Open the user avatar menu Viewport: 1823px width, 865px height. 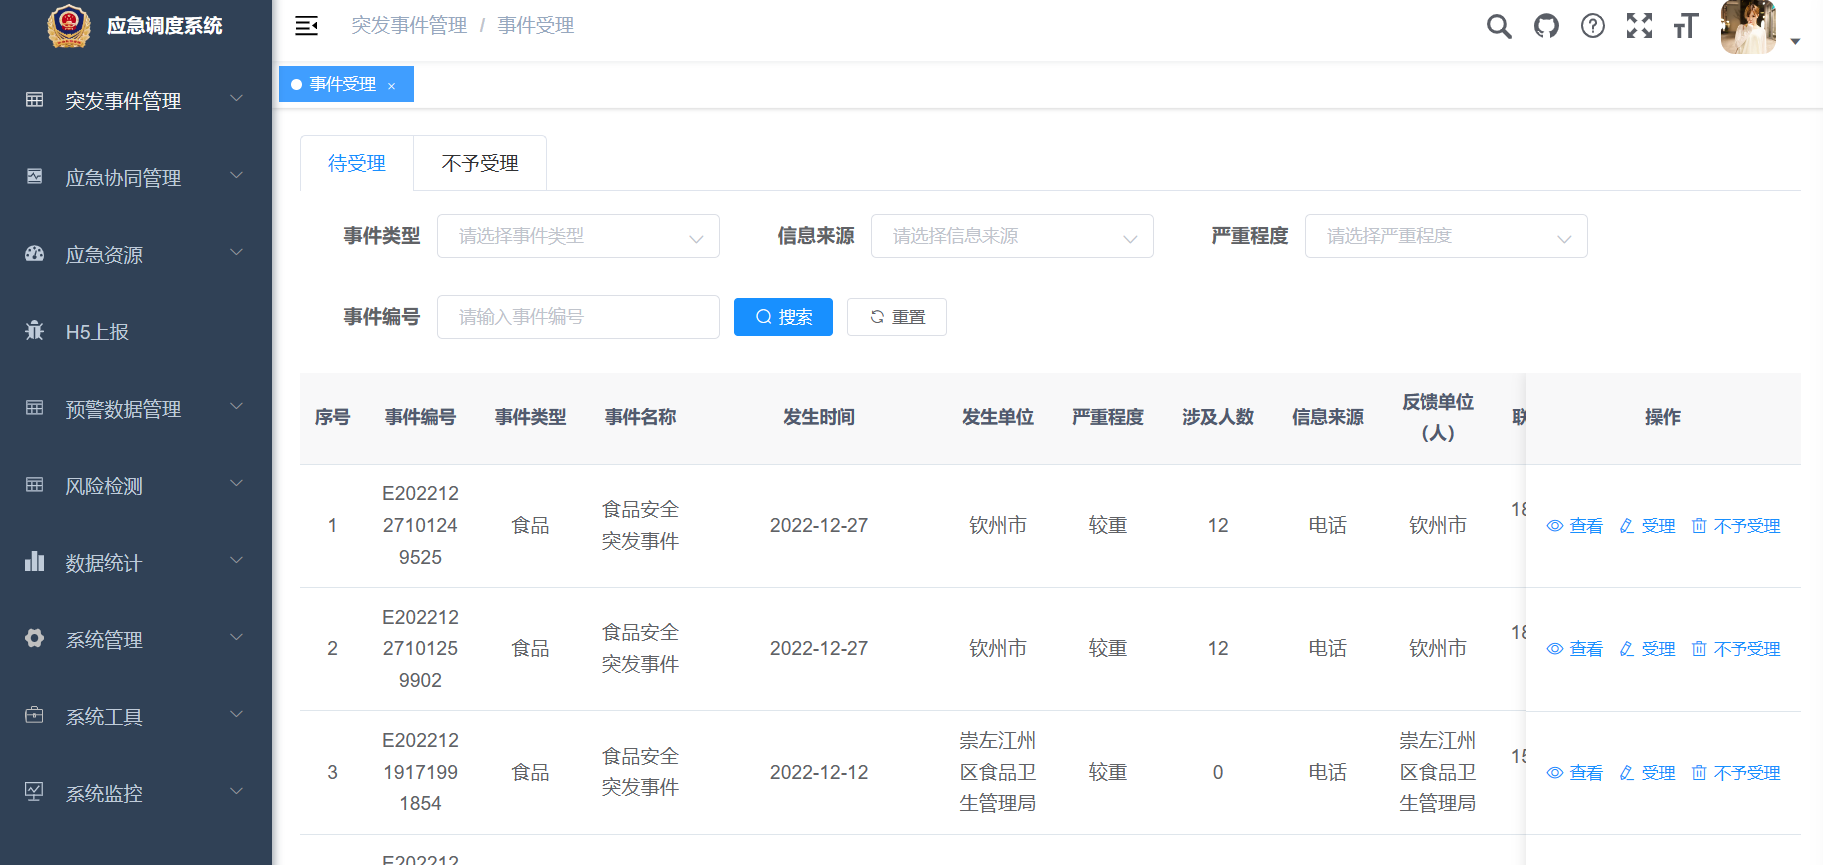click(1748, 27)
